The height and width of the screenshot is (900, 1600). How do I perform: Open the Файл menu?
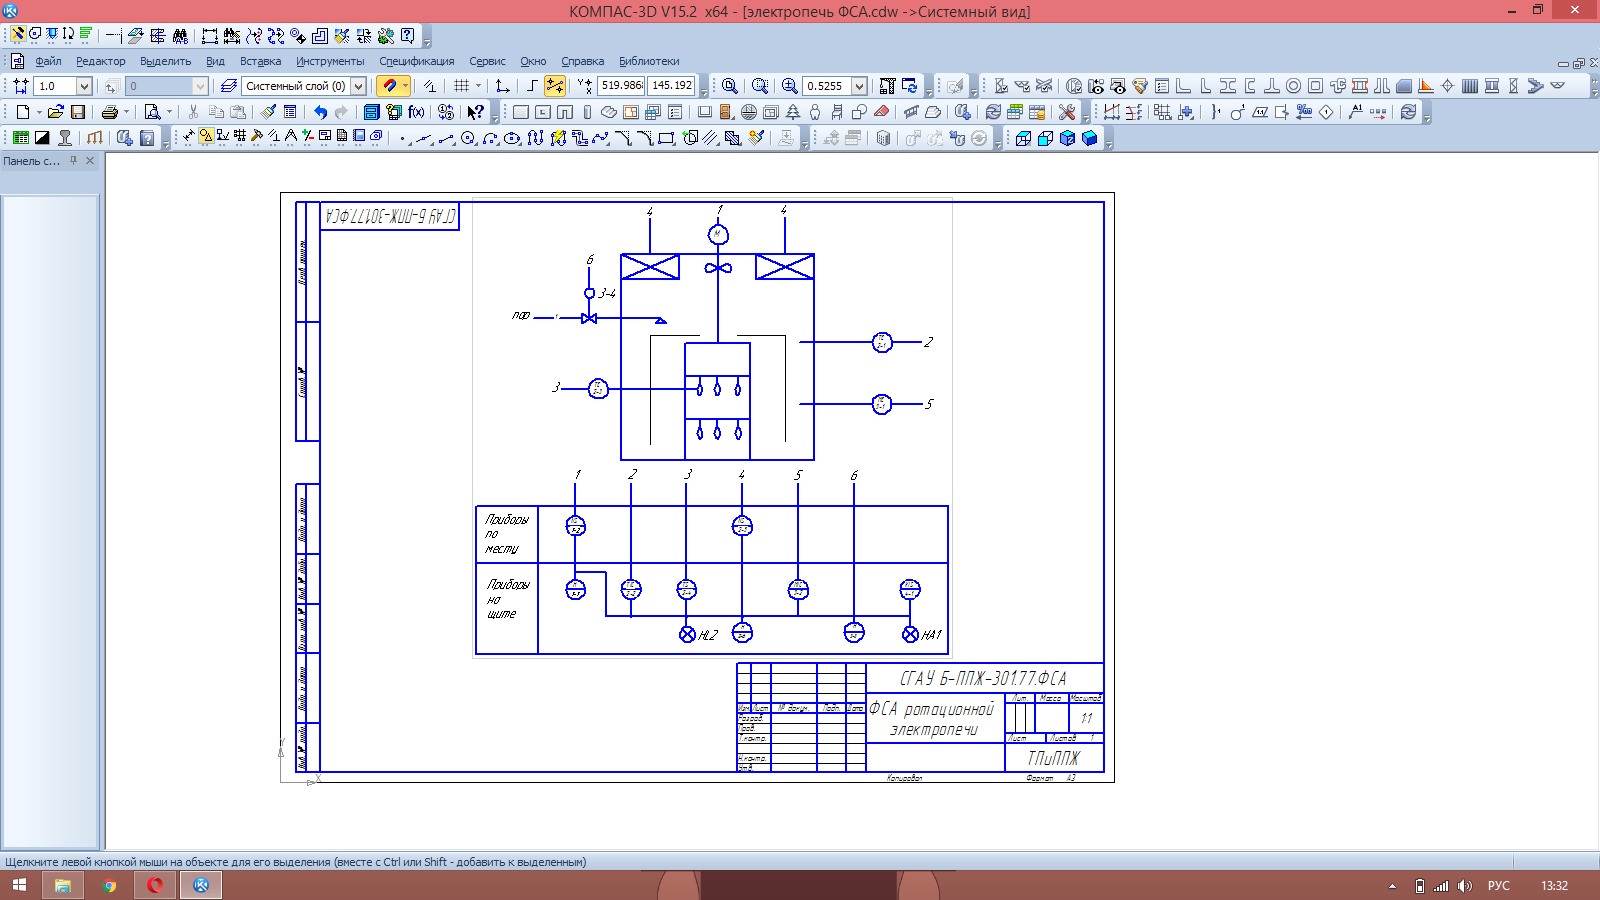pos(48,61)
